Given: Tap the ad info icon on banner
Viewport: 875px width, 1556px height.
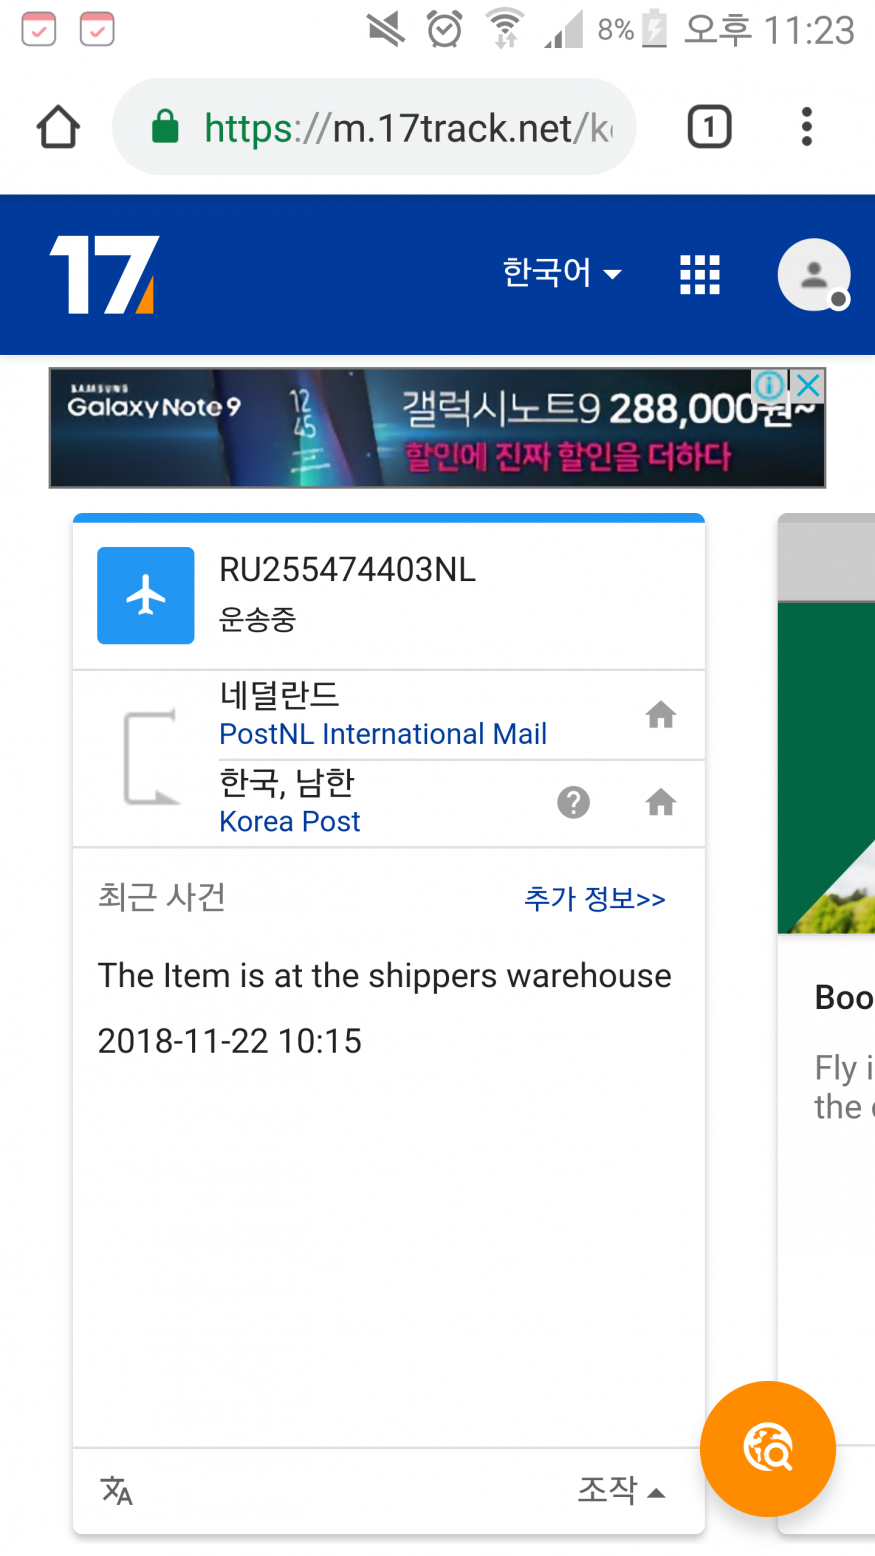Looking at the screenshot, I should (x=769, y=384).
